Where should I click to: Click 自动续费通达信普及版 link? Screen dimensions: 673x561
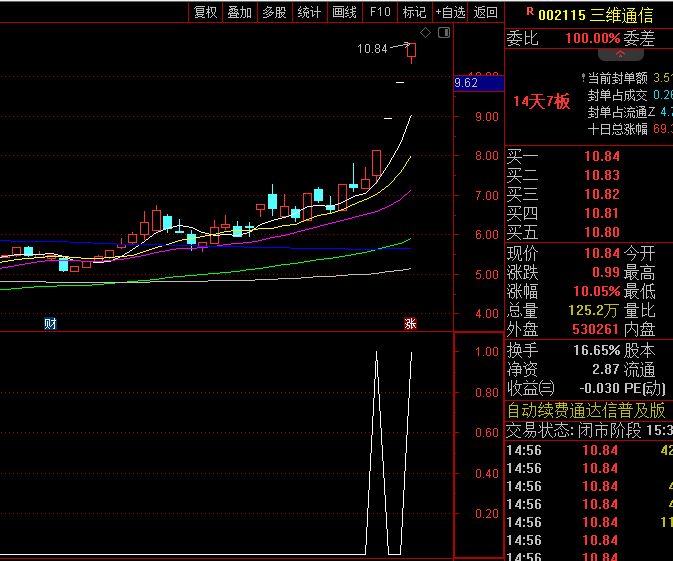point(586,410)
